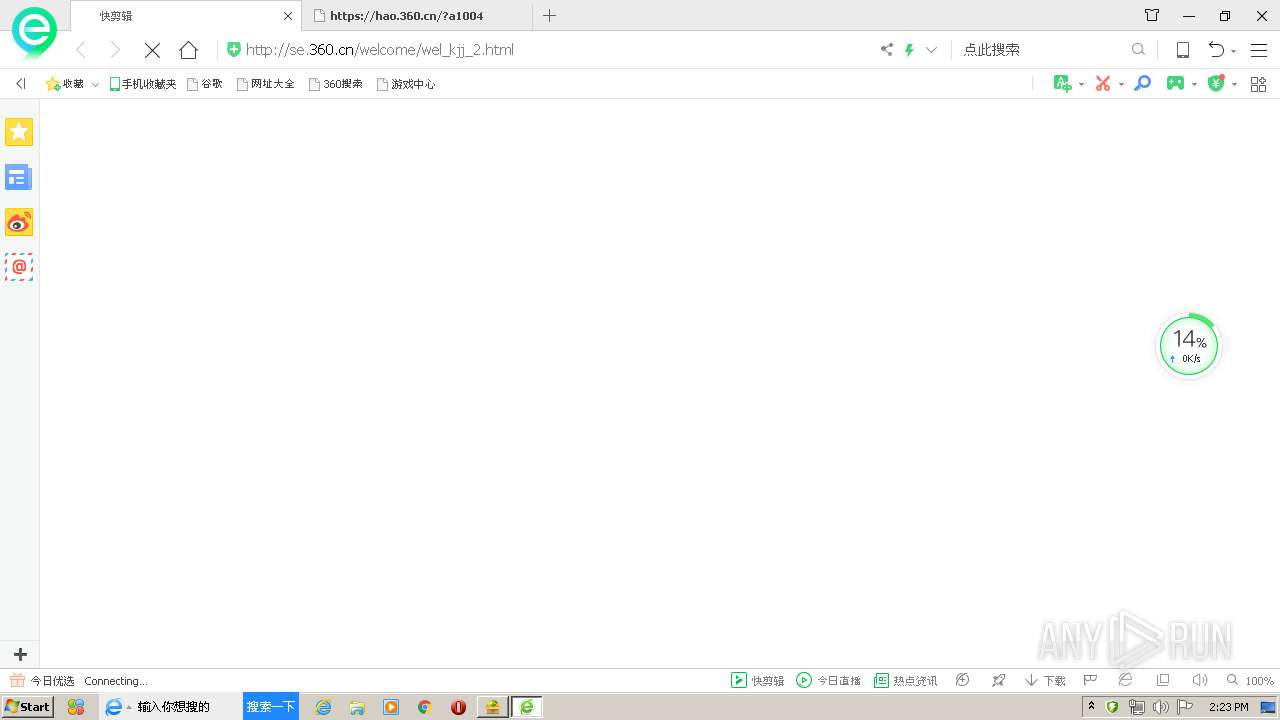Screen dimensions: 1280x720
Task: Open a new tab with plus
Action: click(549, 15)
